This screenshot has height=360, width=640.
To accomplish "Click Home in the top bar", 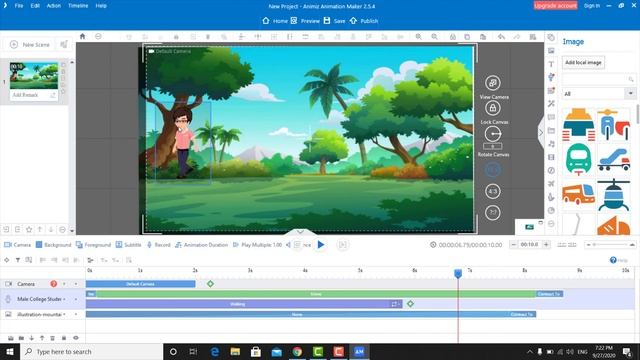I will (275, 21).
